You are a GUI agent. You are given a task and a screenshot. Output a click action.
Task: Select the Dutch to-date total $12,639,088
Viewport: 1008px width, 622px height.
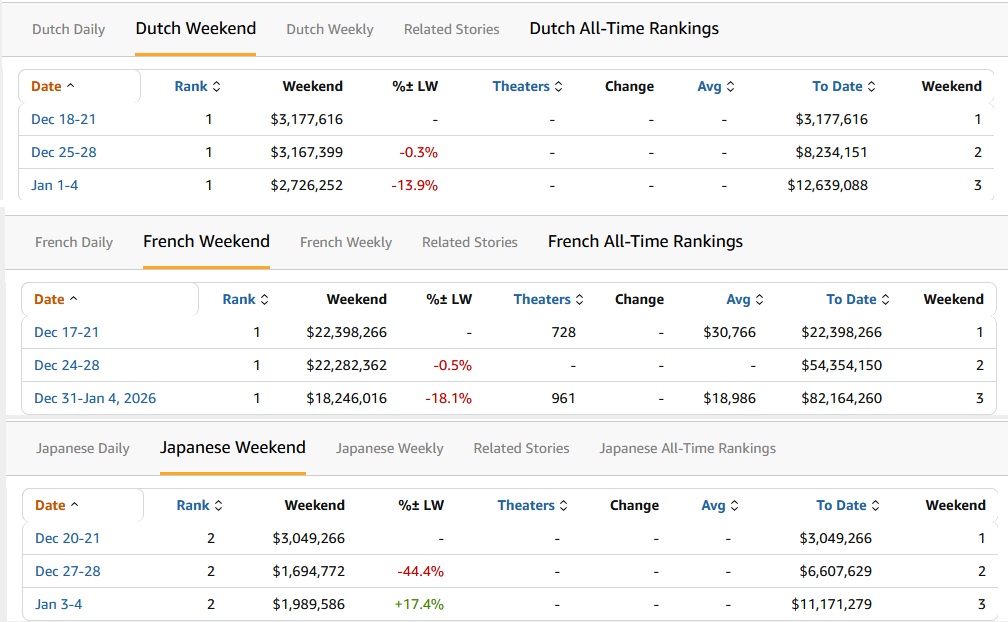point(827,186)
